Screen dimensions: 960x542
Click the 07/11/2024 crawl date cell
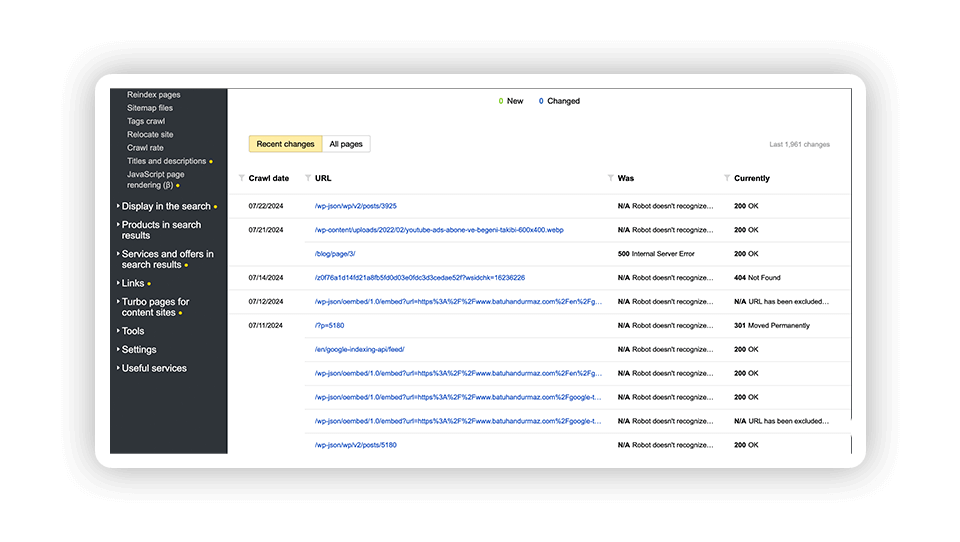[x=266, y=325]
